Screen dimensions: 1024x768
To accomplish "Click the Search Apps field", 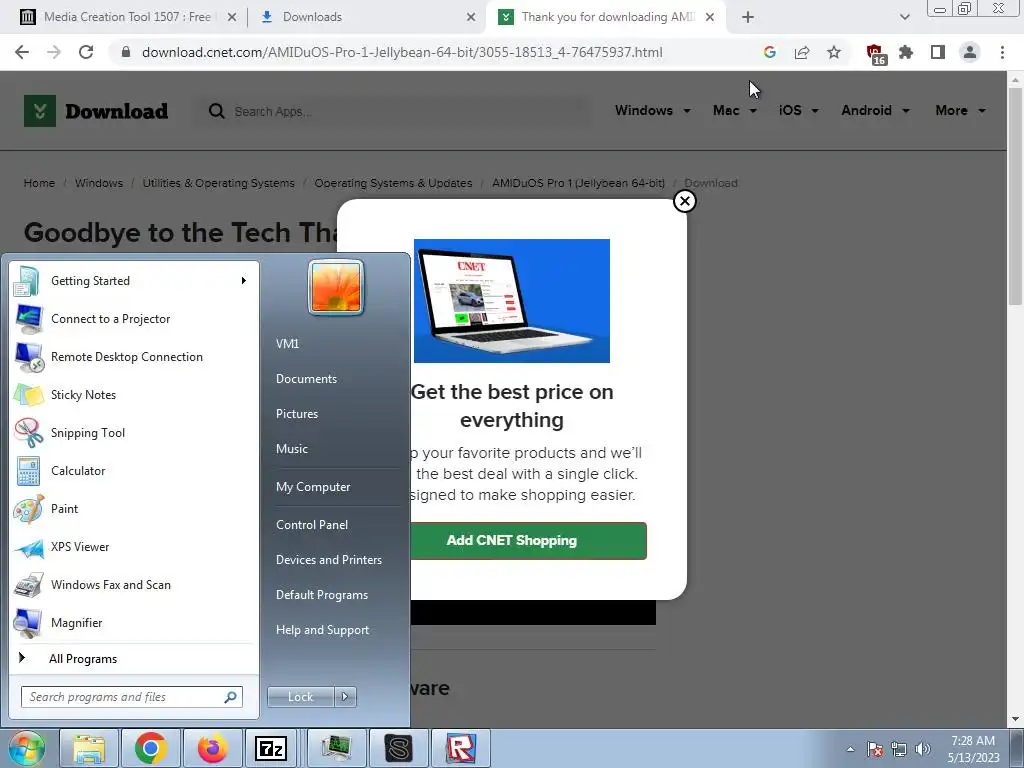I will pos(395,112).
